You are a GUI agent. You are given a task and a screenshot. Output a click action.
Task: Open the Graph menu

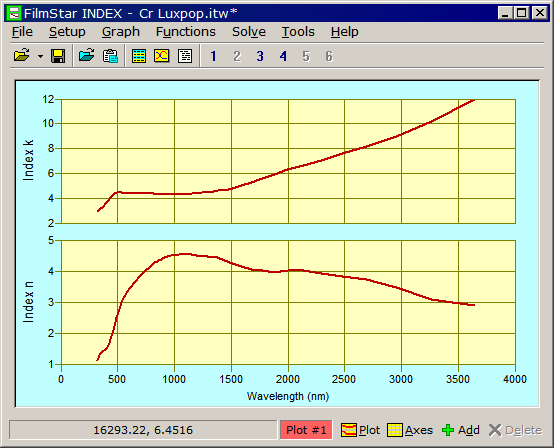click(x=121, y=32)
